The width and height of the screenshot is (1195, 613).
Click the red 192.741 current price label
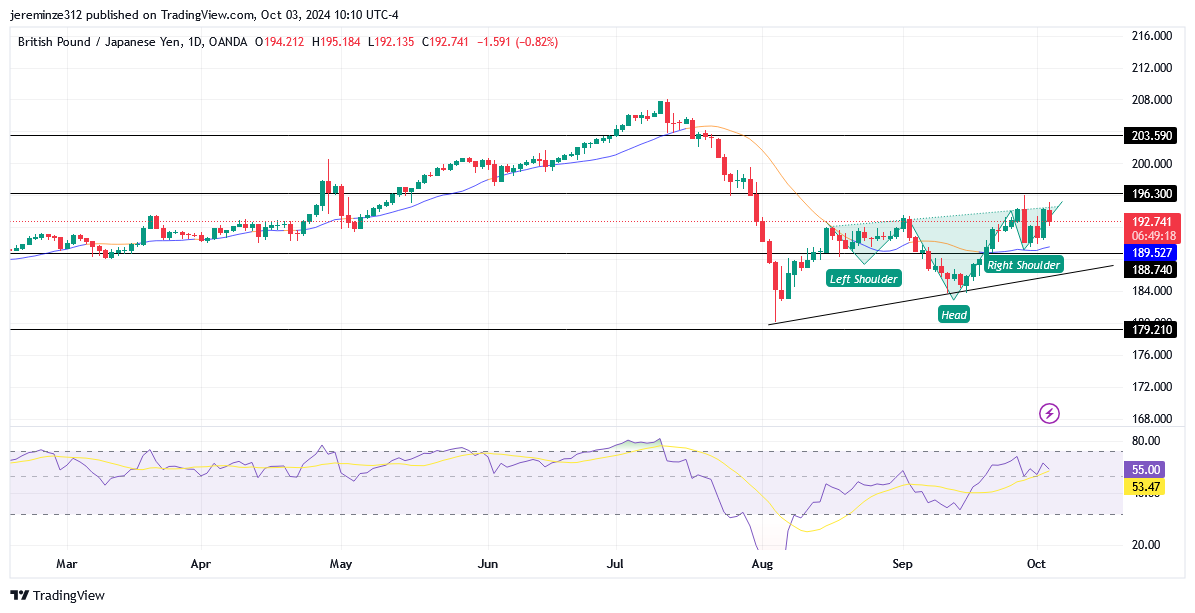coord(1150,221)
